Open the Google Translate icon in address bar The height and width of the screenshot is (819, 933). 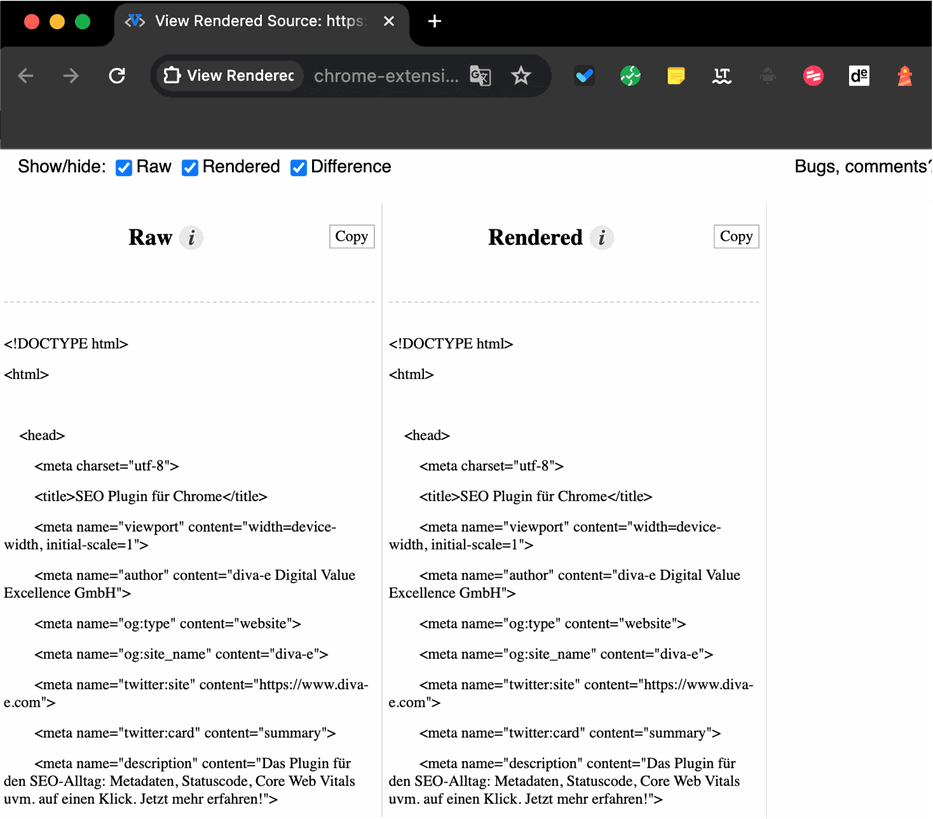[480, 76]
